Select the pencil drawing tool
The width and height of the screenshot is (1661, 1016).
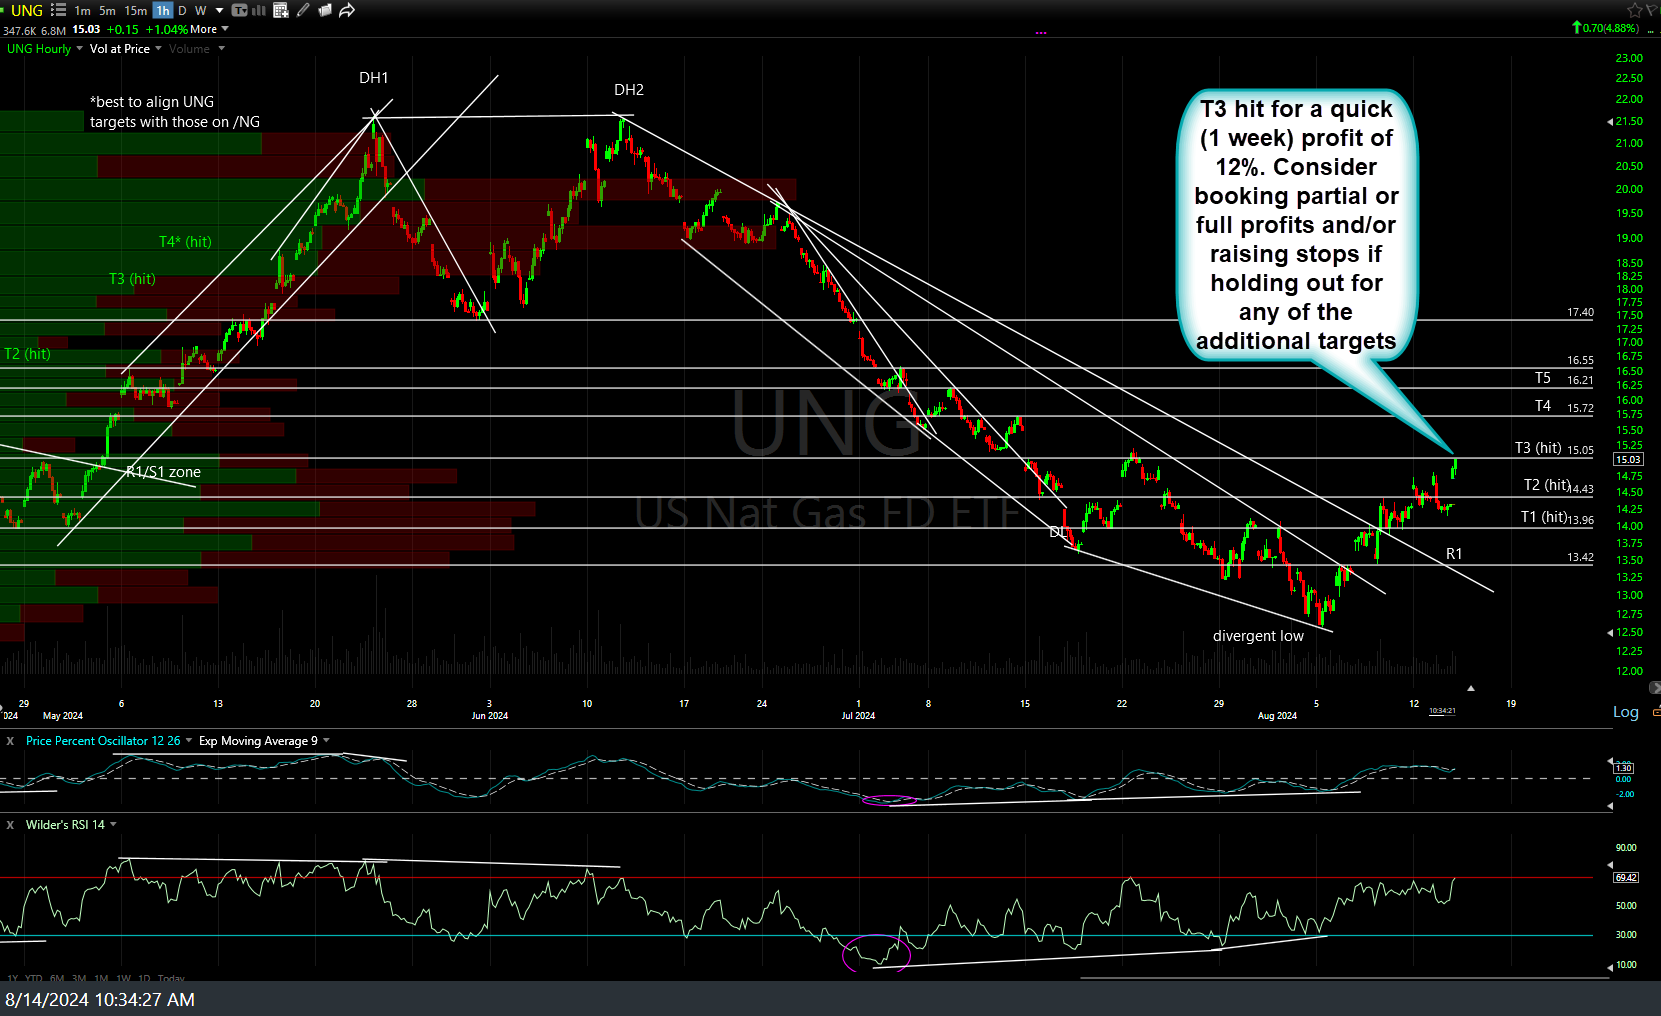click(303, 10)
